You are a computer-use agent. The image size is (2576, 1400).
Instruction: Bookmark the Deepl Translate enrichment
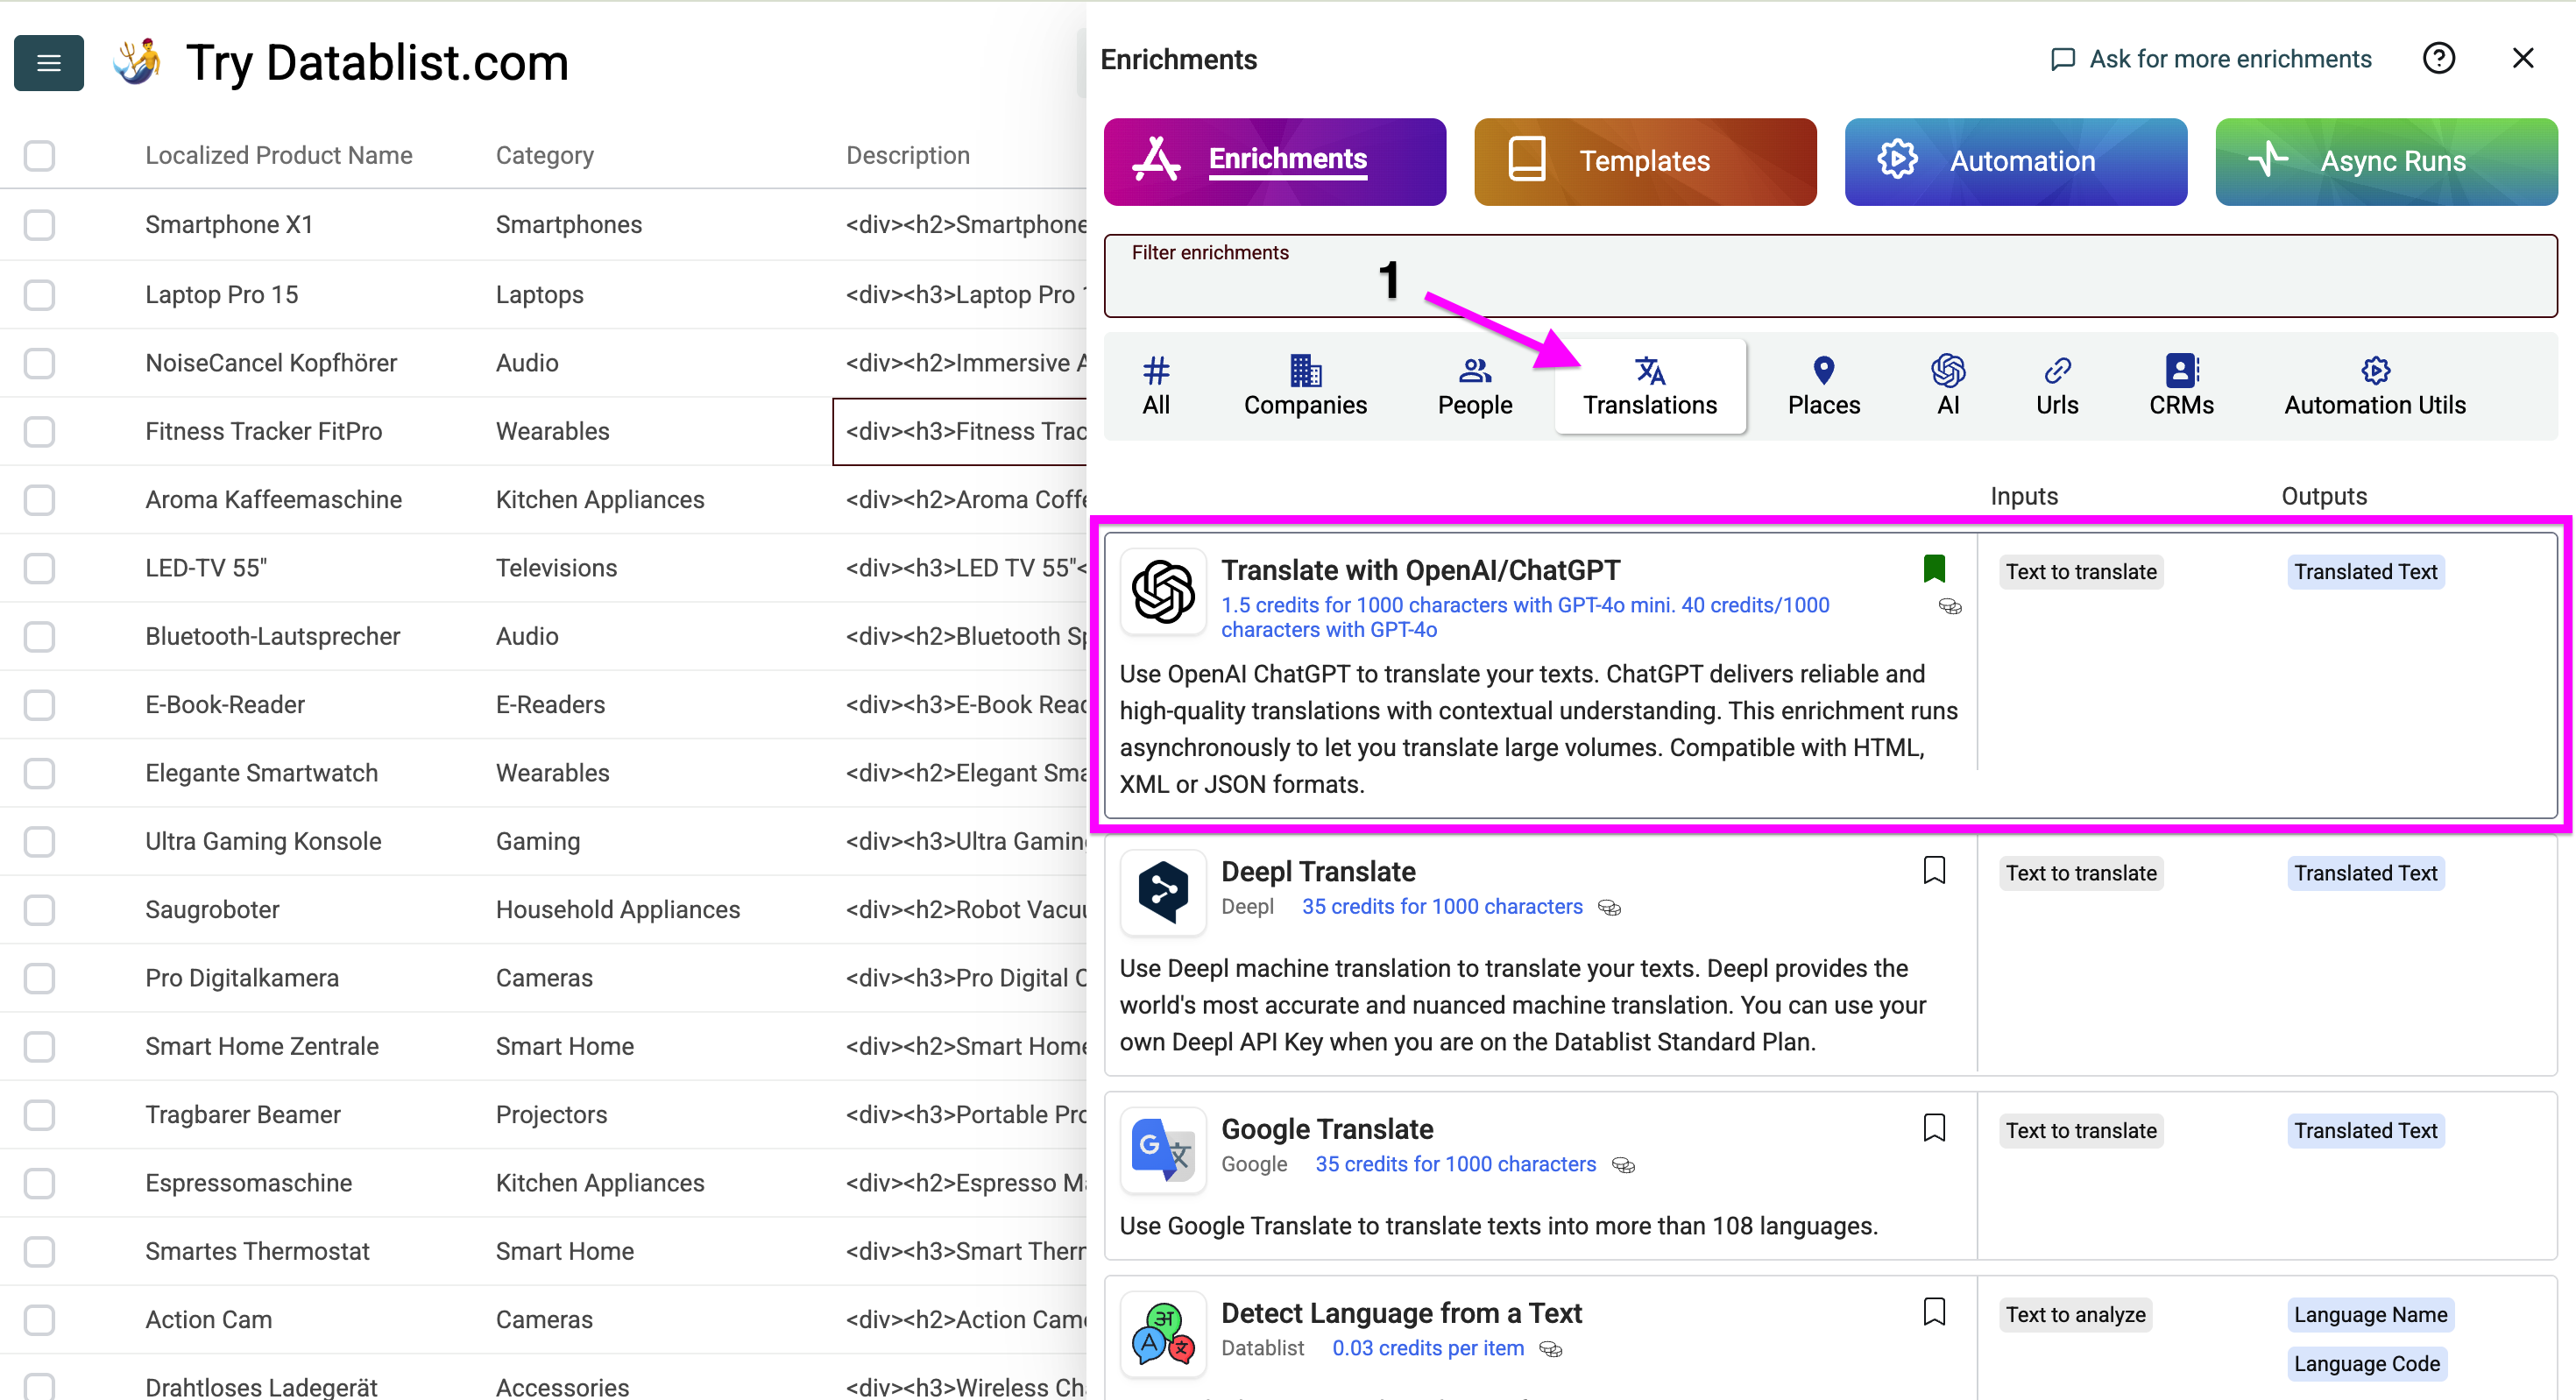point(1934,871)
